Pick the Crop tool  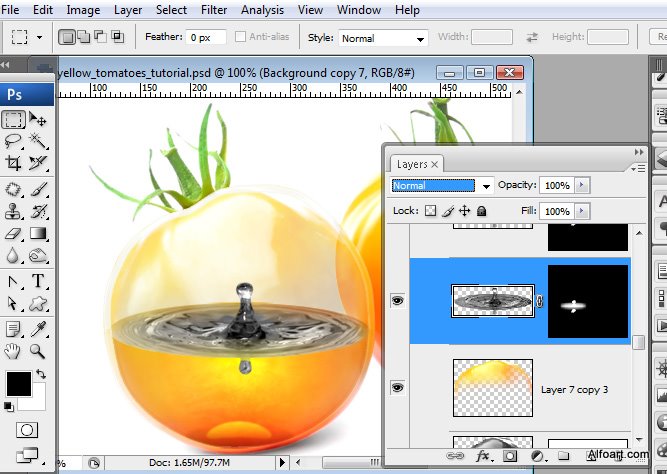pos(14,162)
